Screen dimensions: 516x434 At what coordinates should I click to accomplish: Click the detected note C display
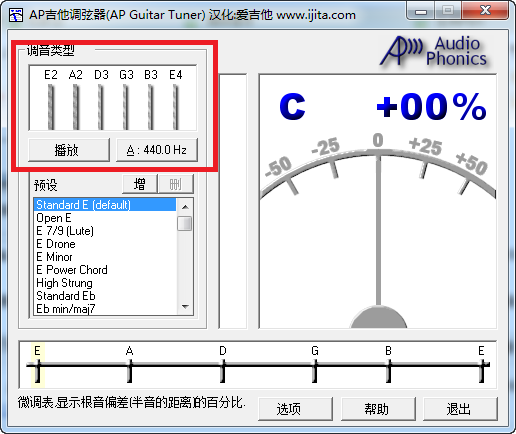[292, 107]
